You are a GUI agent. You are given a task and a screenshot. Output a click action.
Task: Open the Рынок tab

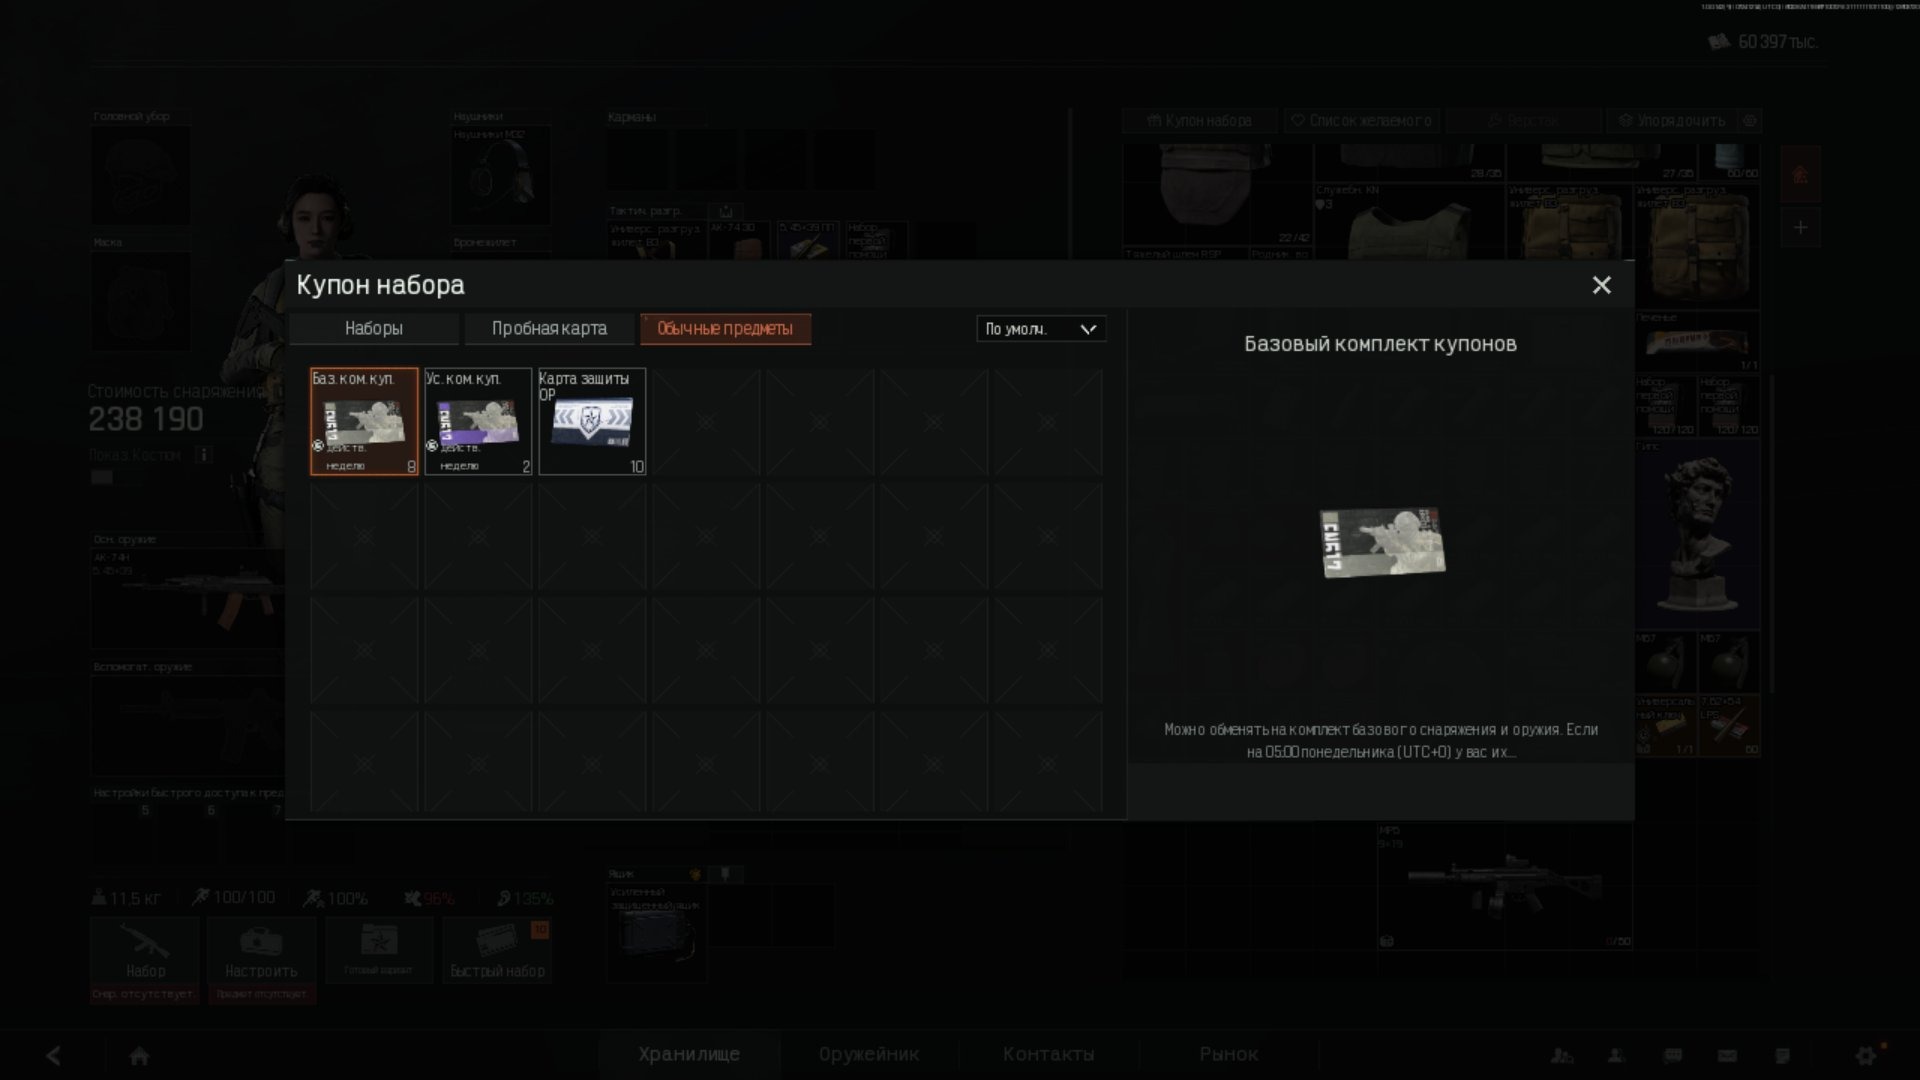pyautogui.click(x=1229, y=1054)
